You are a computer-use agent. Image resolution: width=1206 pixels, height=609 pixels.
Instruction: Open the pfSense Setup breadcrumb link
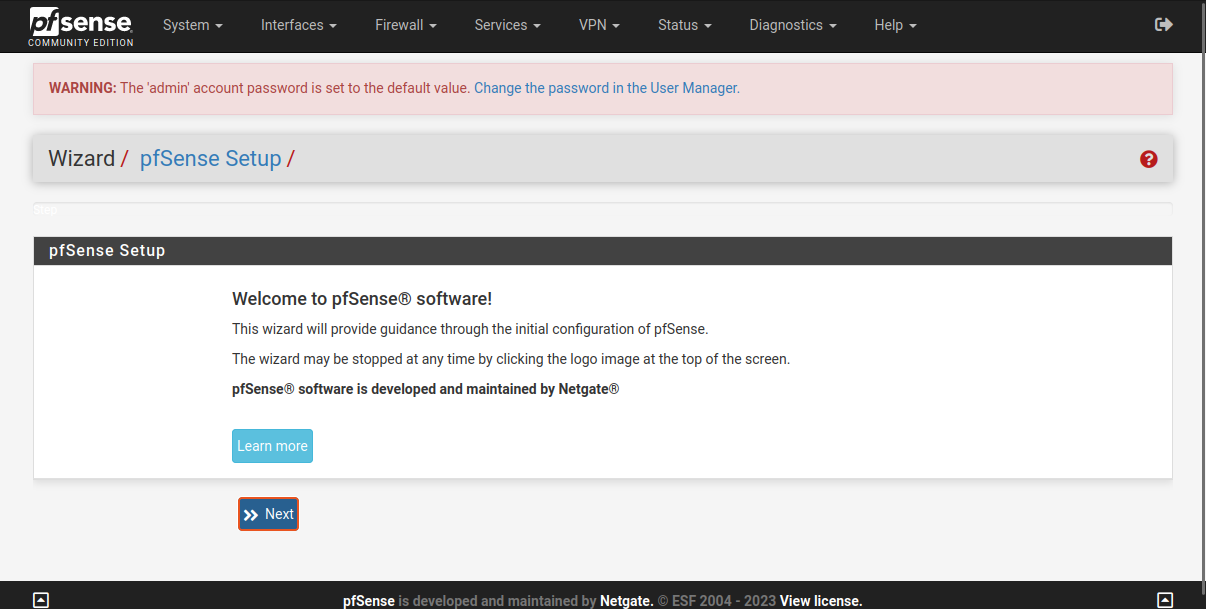210,158
